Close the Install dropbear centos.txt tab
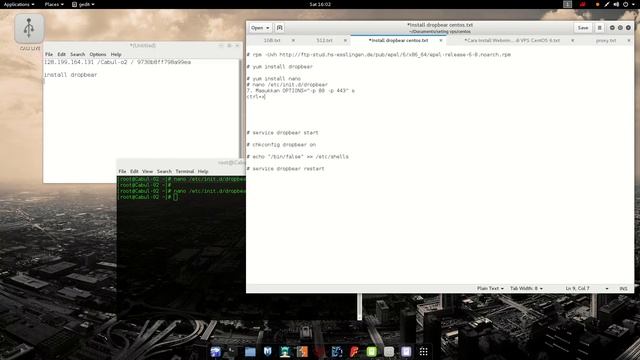Screen dimensions: 640x360 (x=441, y=40)
